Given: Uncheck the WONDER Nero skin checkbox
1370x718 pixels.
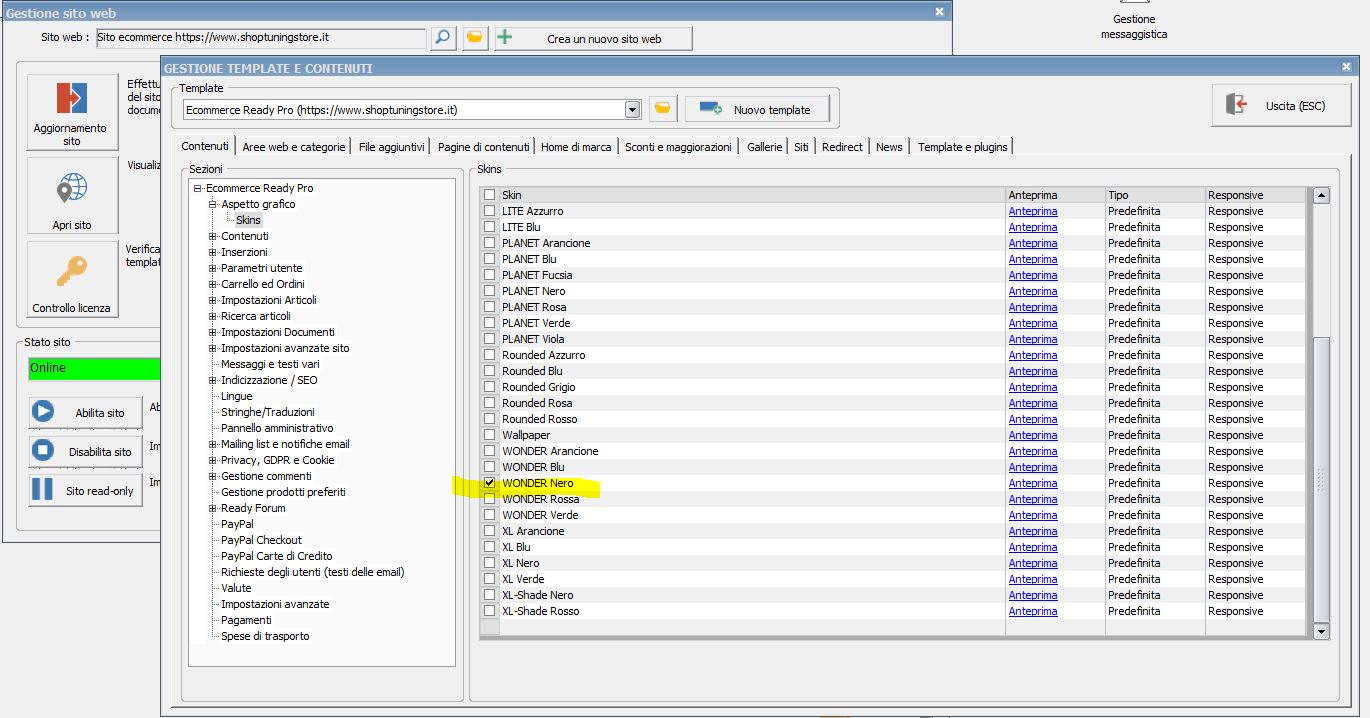Looking at the screenshot, I should click(489, 483).
